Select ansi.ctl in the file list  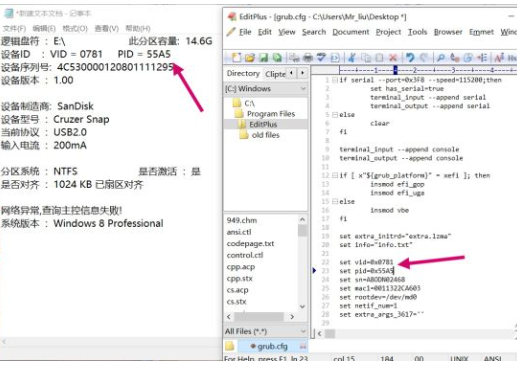pos(239,232)
